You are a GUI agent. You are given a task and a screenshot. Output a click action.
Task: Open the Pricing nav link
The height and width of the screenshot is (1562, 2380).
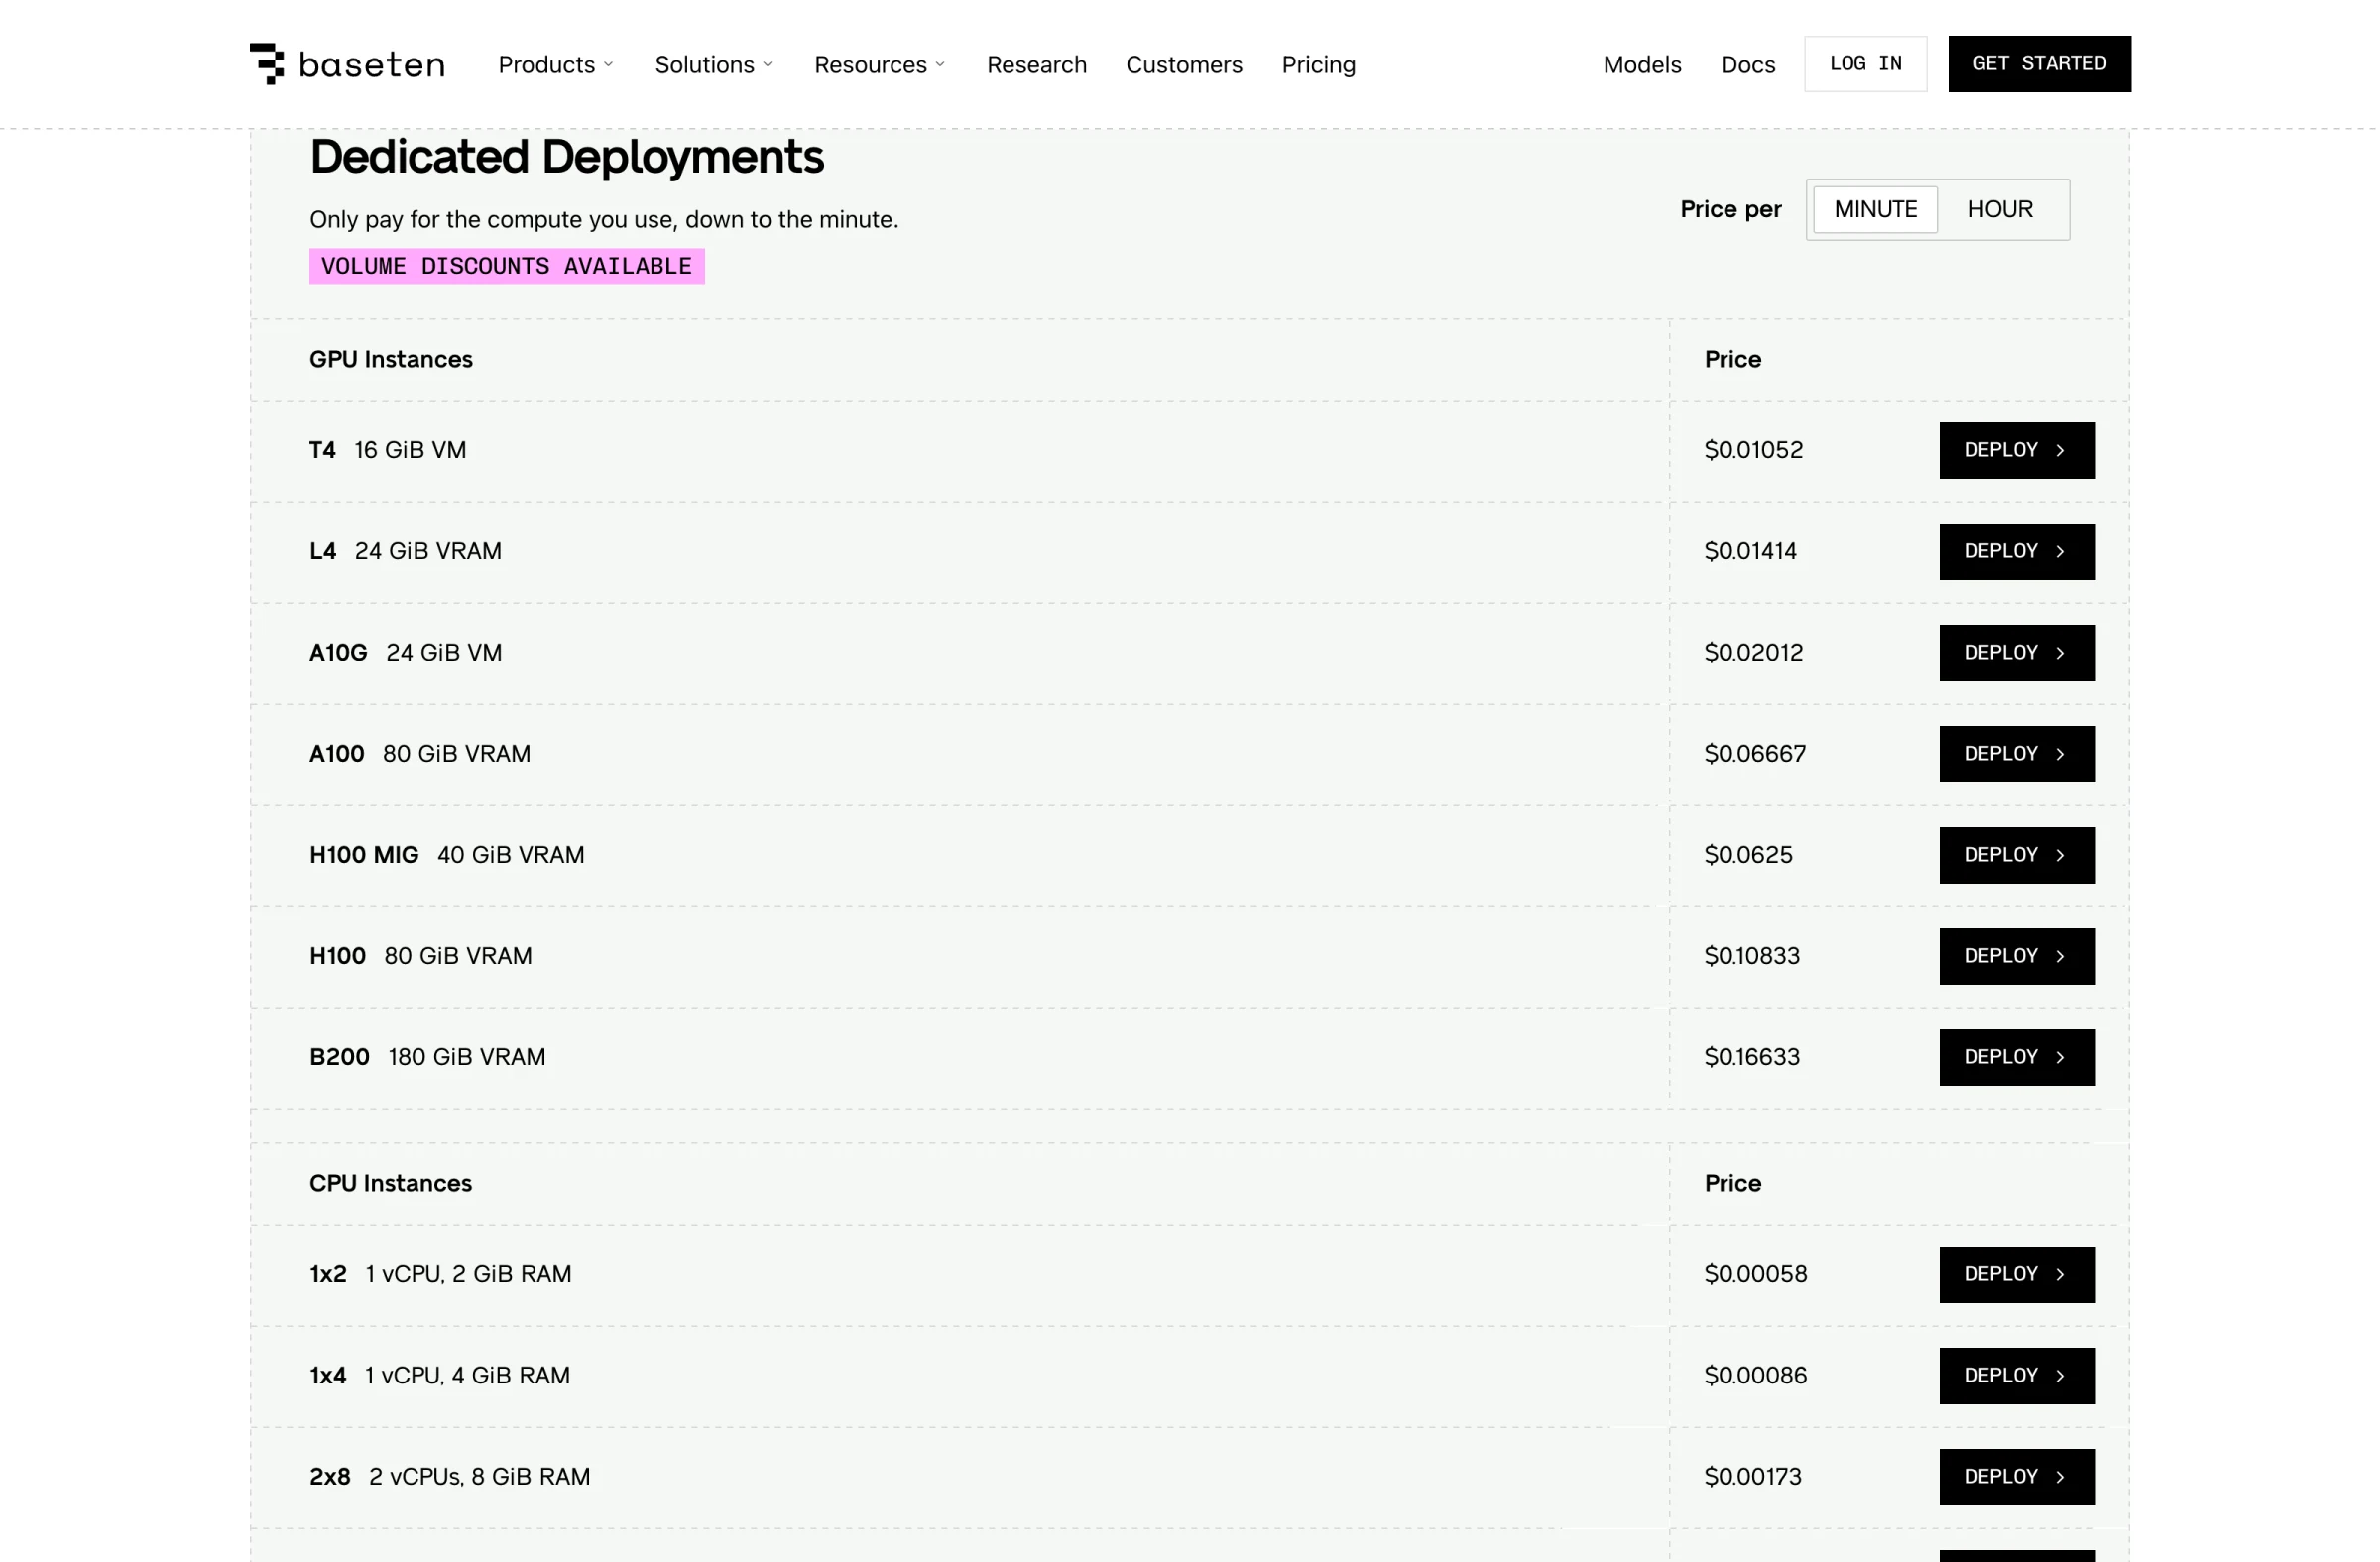point(1319,65)
